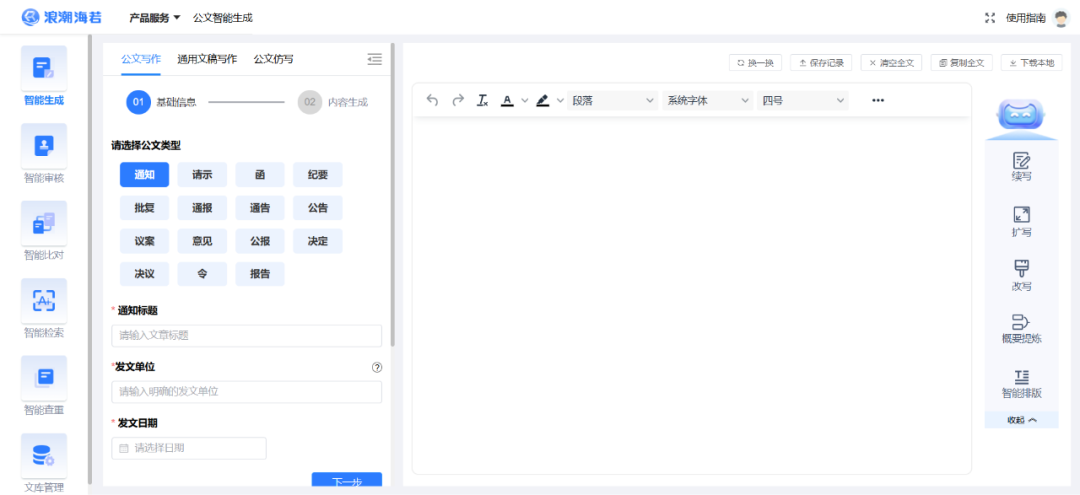Open 智能检索 sidebar module

(x=44, y=309)
